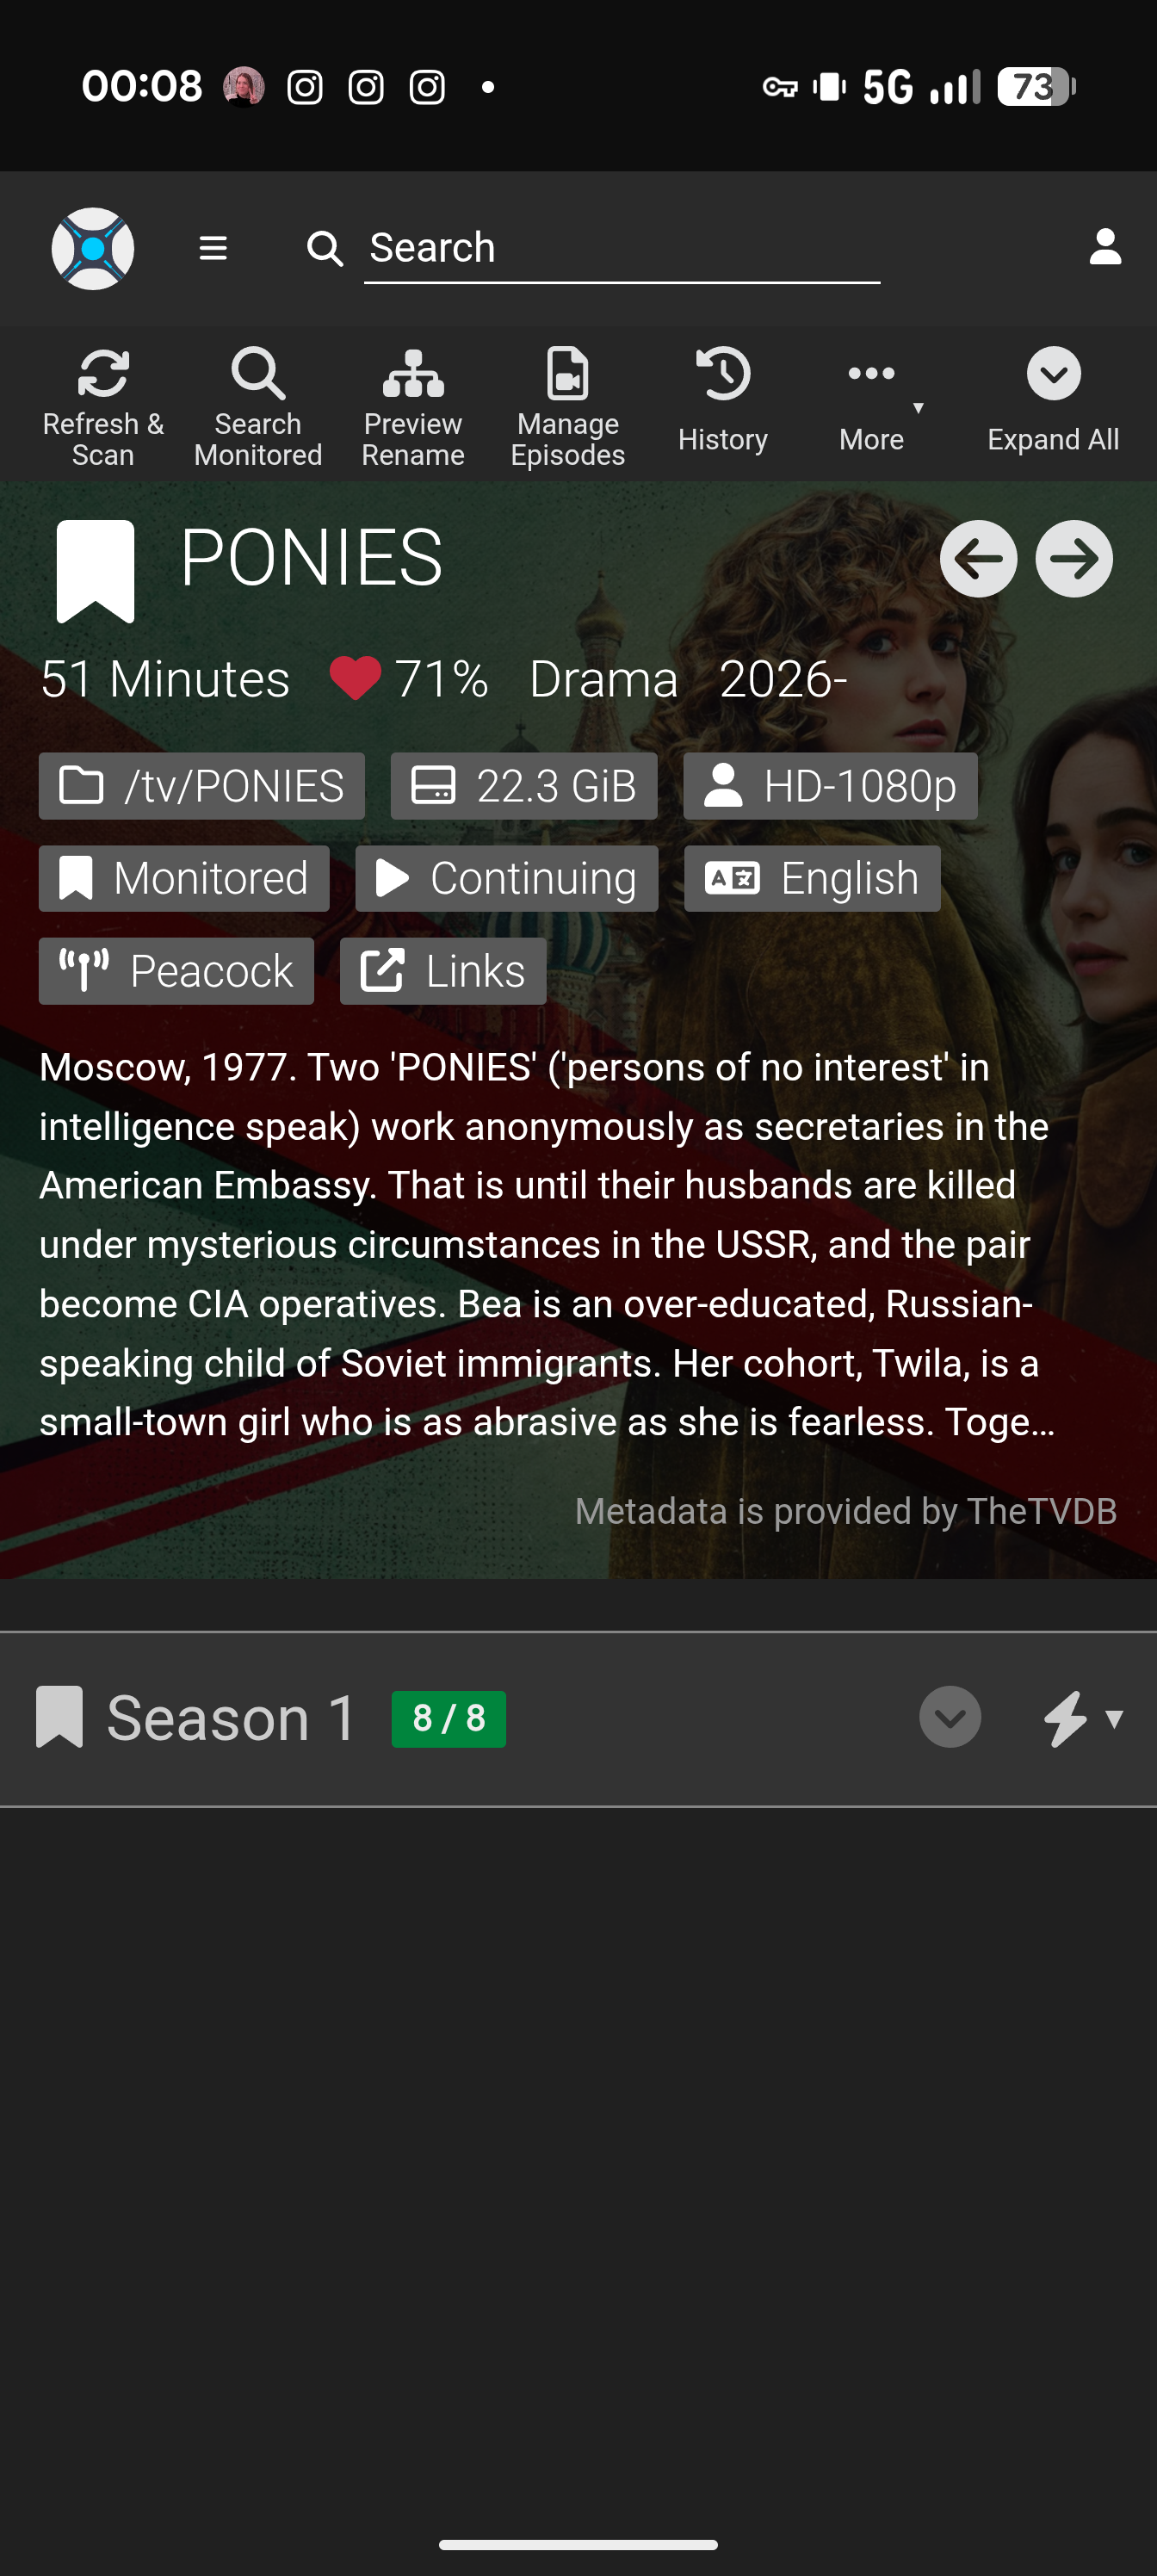Toggle PONIES series monitored bookmark
The width and height of the screenshot is (1157, 2576).
click(95, 571)
